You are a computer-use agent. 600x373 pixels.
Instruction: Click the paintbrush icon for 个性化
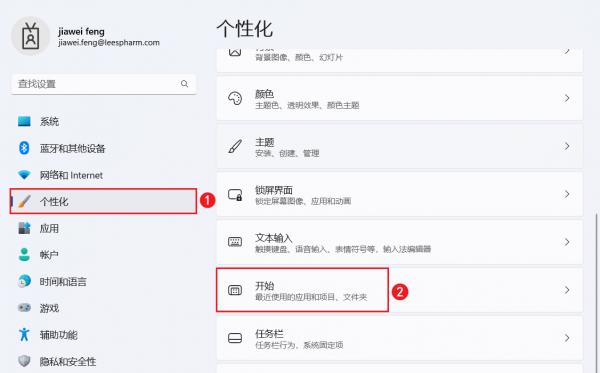point(24,201)
